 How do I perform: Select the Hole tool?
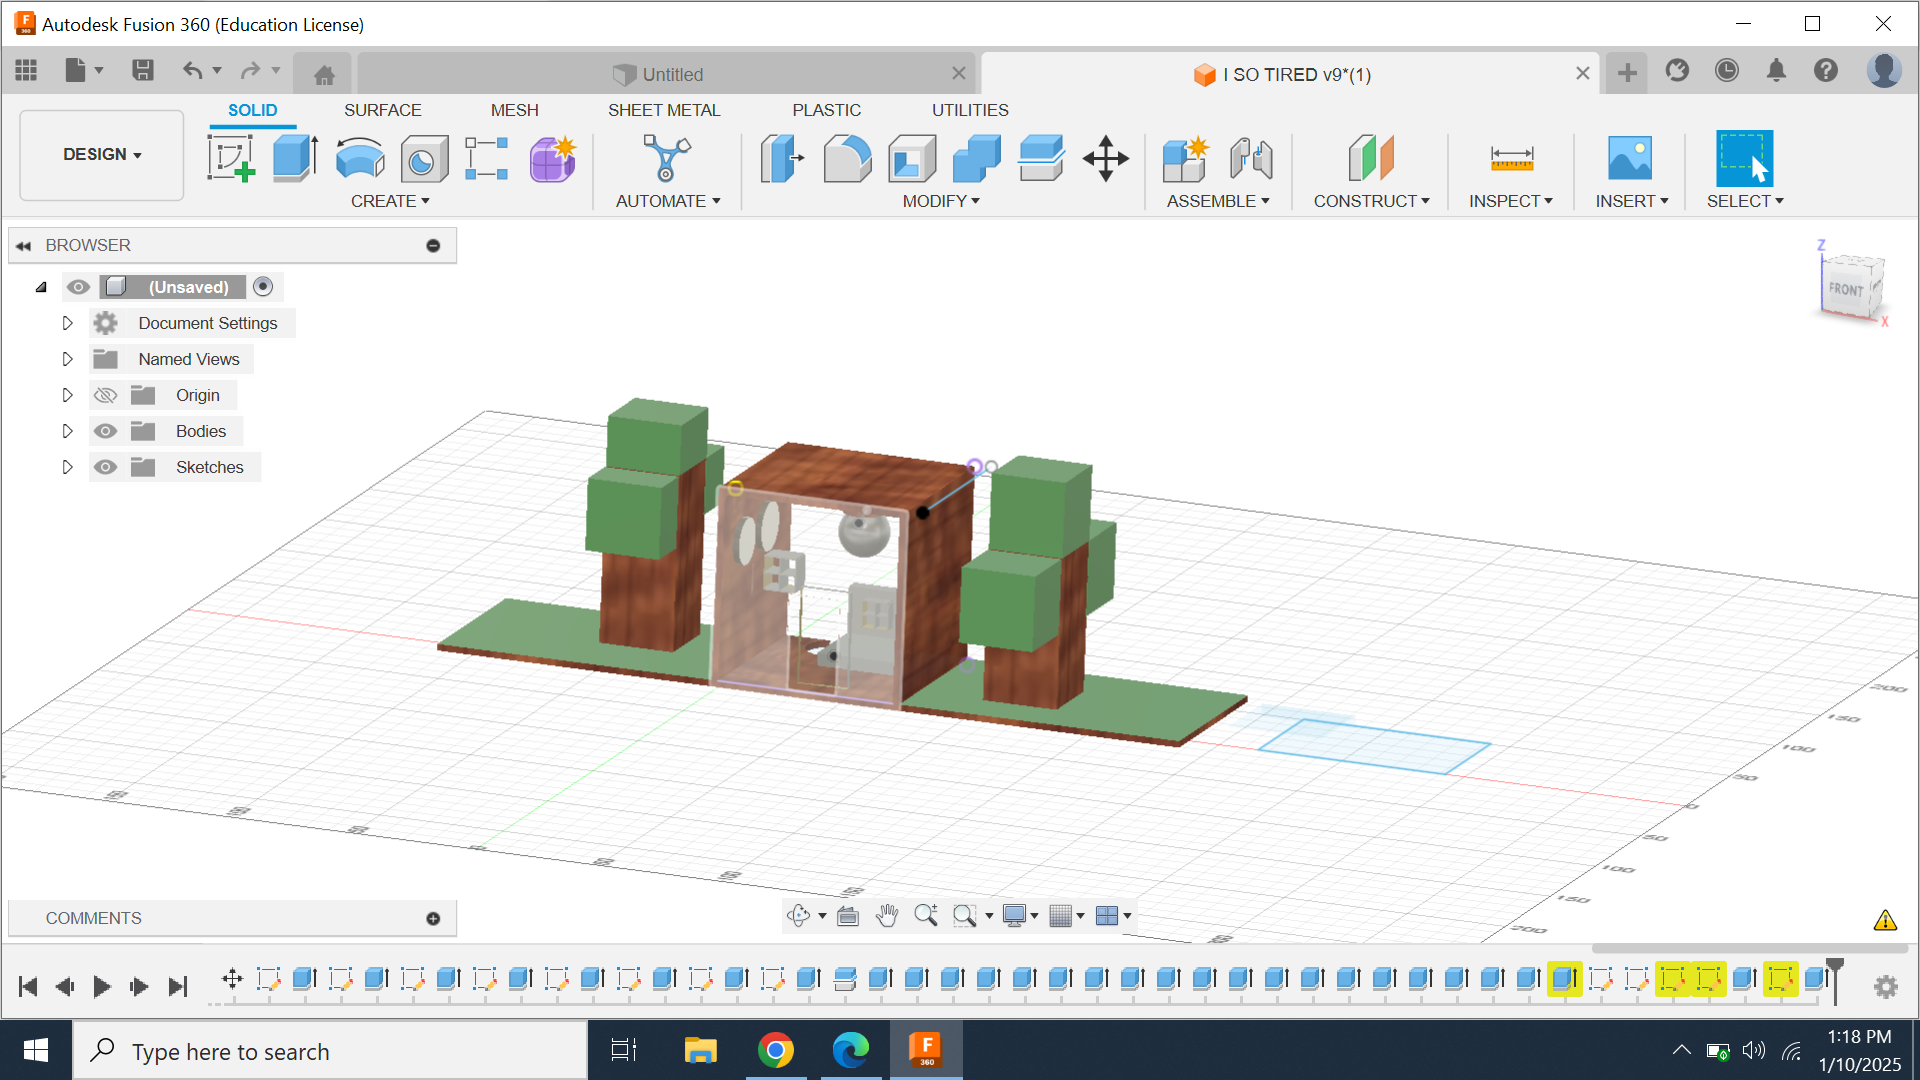(x=424, y=158)
